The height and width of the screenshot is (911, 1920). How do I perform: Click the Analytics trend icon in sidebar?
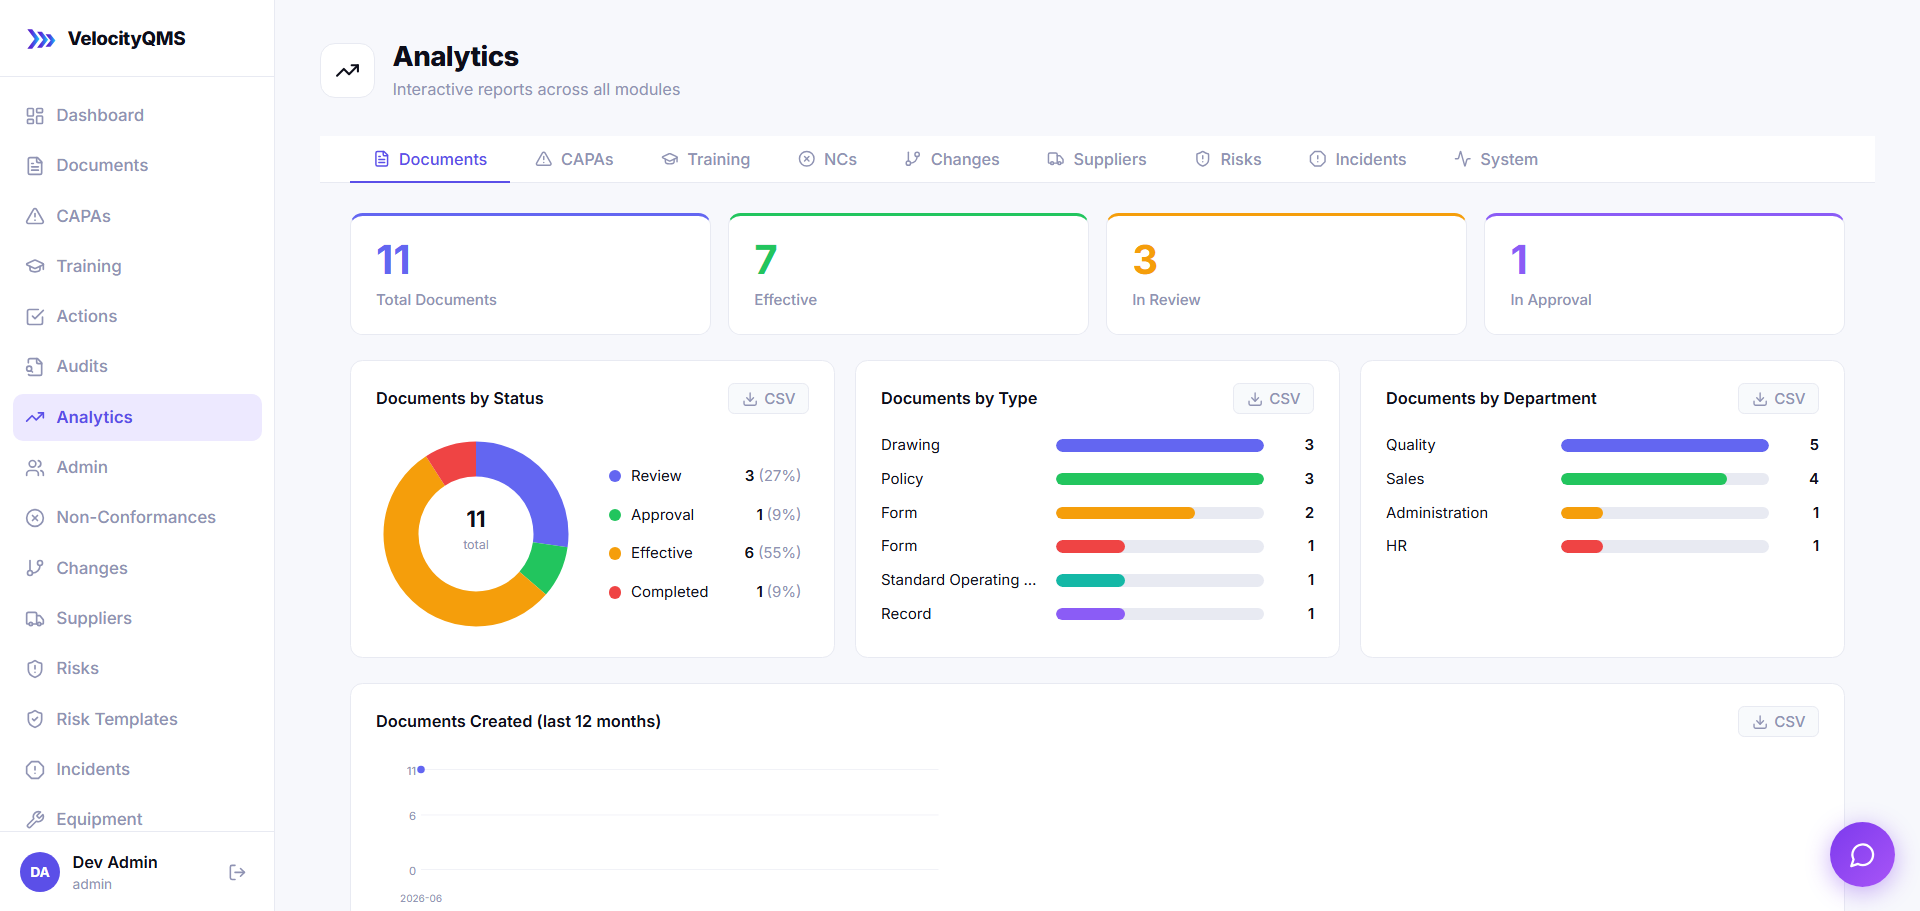tap(35, 417)
